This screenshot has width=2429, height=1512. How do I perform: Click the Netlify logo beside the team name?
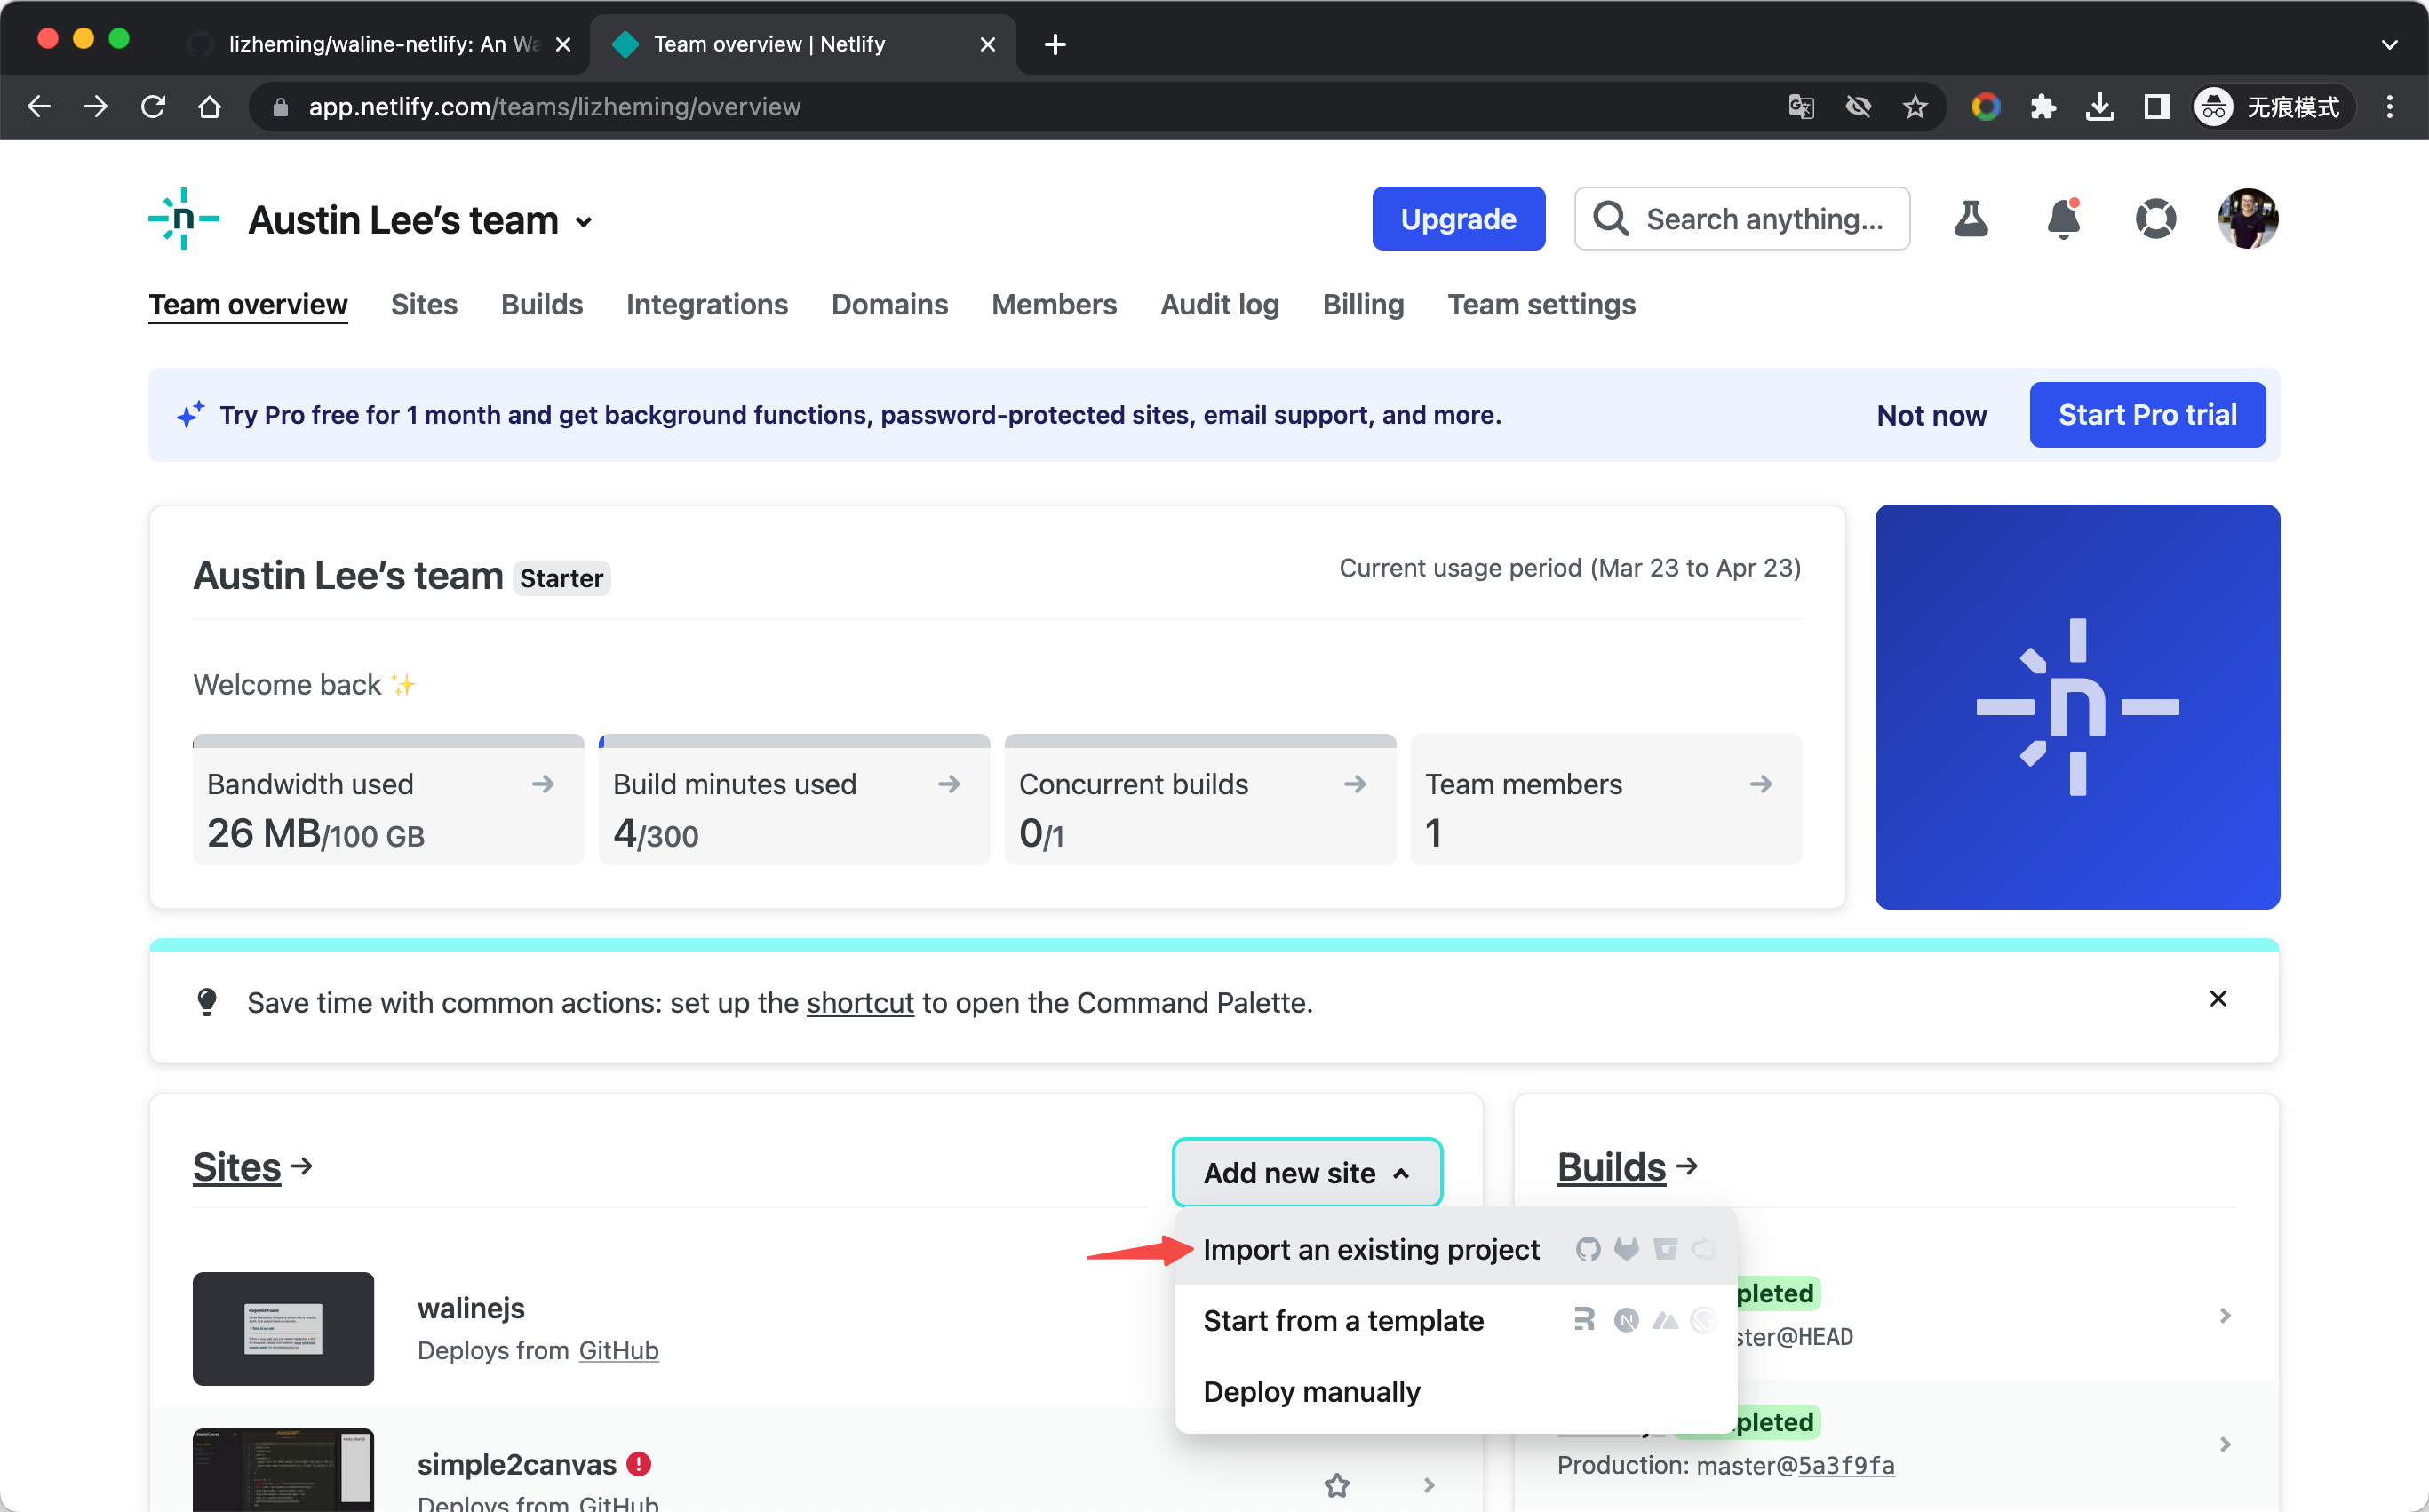coord(182,219)
